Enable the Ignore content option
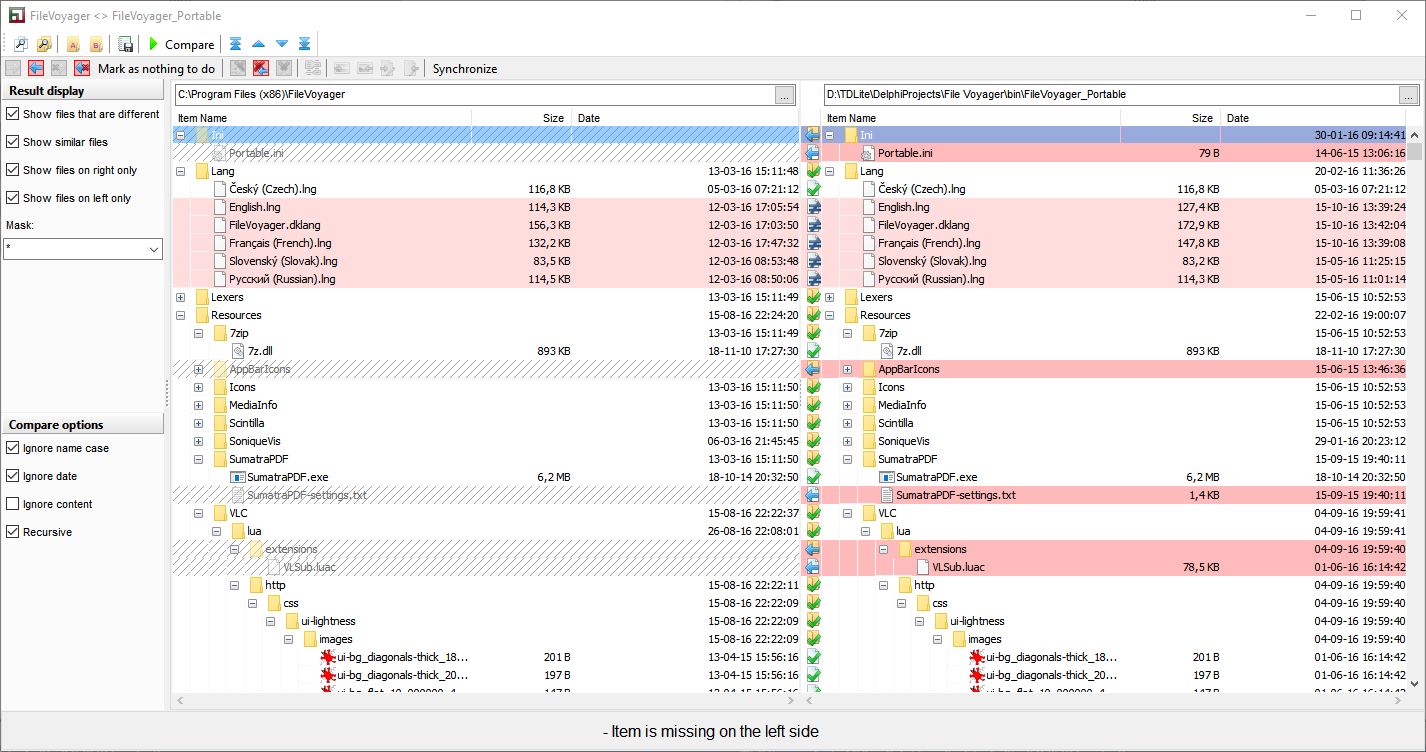The height and width of the screenshot is (752, 1426). [13, 504]
